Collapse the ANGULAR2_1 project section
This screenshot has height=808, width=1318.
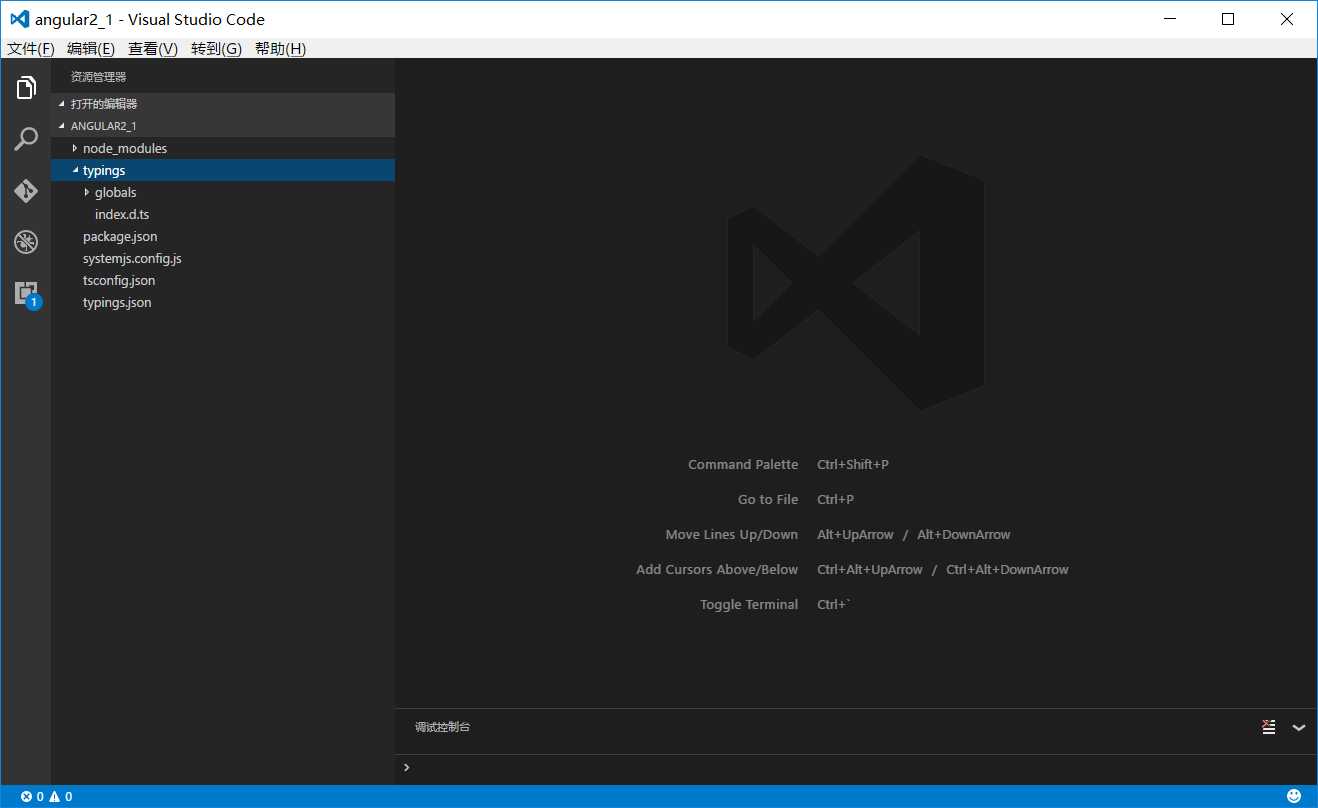[223, 126]
